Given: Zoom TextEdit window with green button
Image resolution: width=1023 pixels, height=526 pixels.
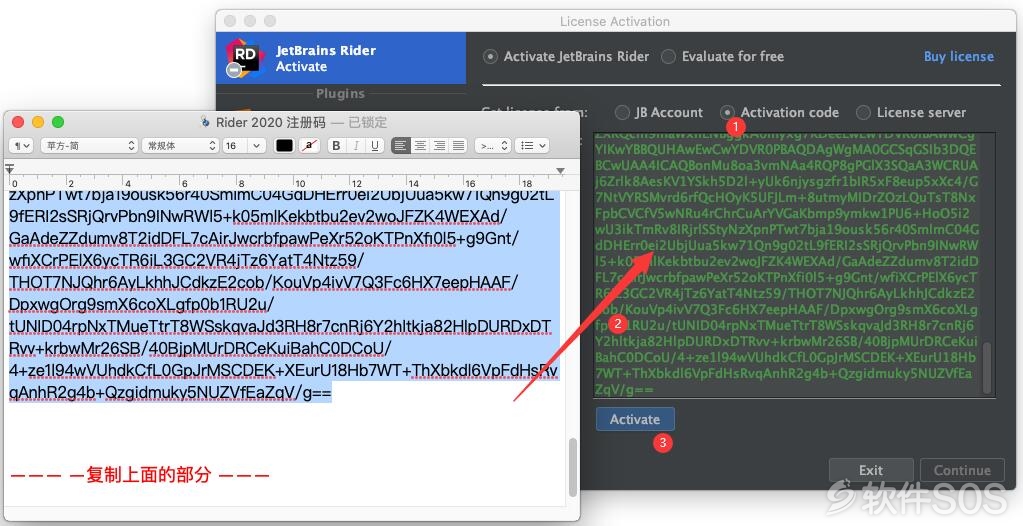Looking at the screenshot, I should point(58,122).
